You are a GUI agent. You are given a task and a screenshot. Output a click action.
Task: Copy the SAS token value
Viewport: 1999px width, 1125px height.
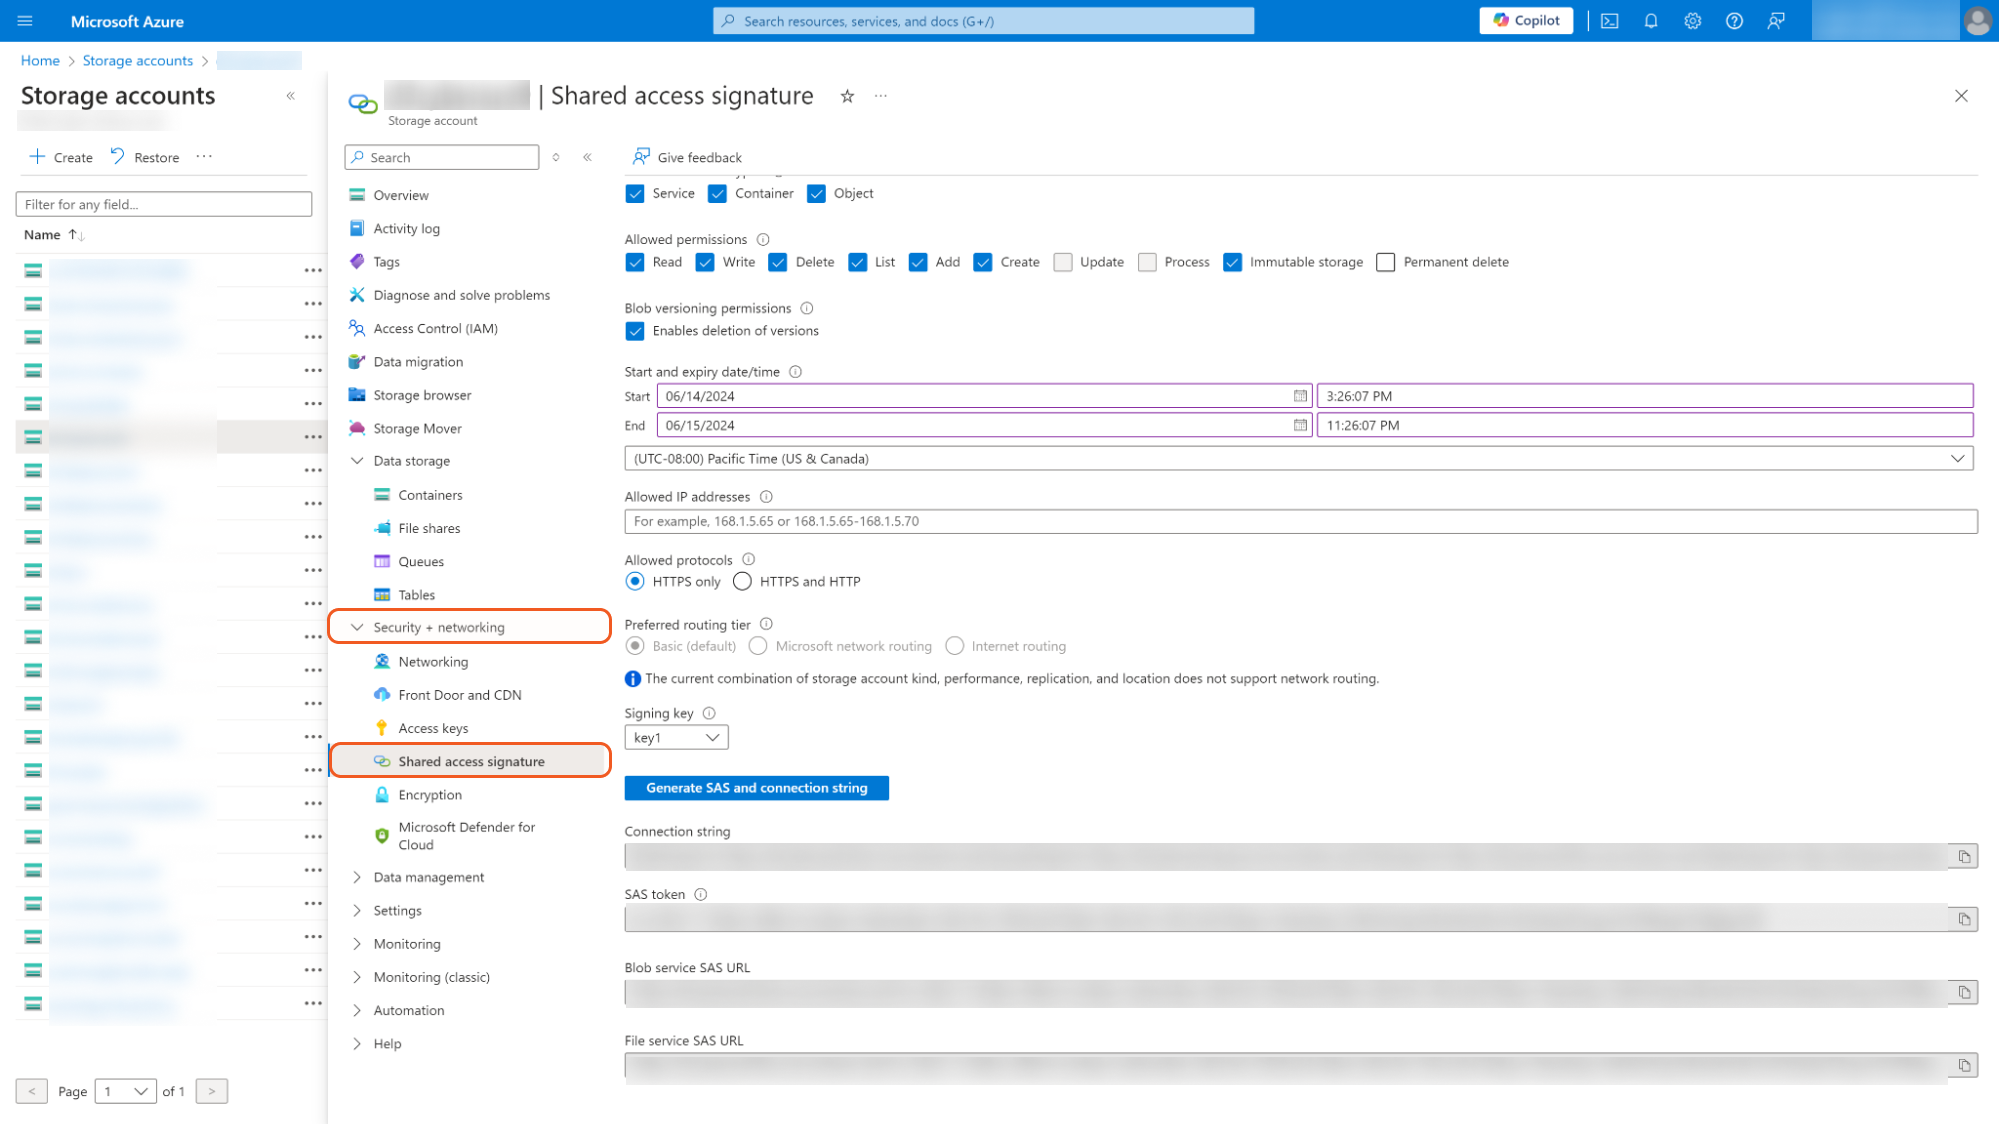[x=1963, y=919]
